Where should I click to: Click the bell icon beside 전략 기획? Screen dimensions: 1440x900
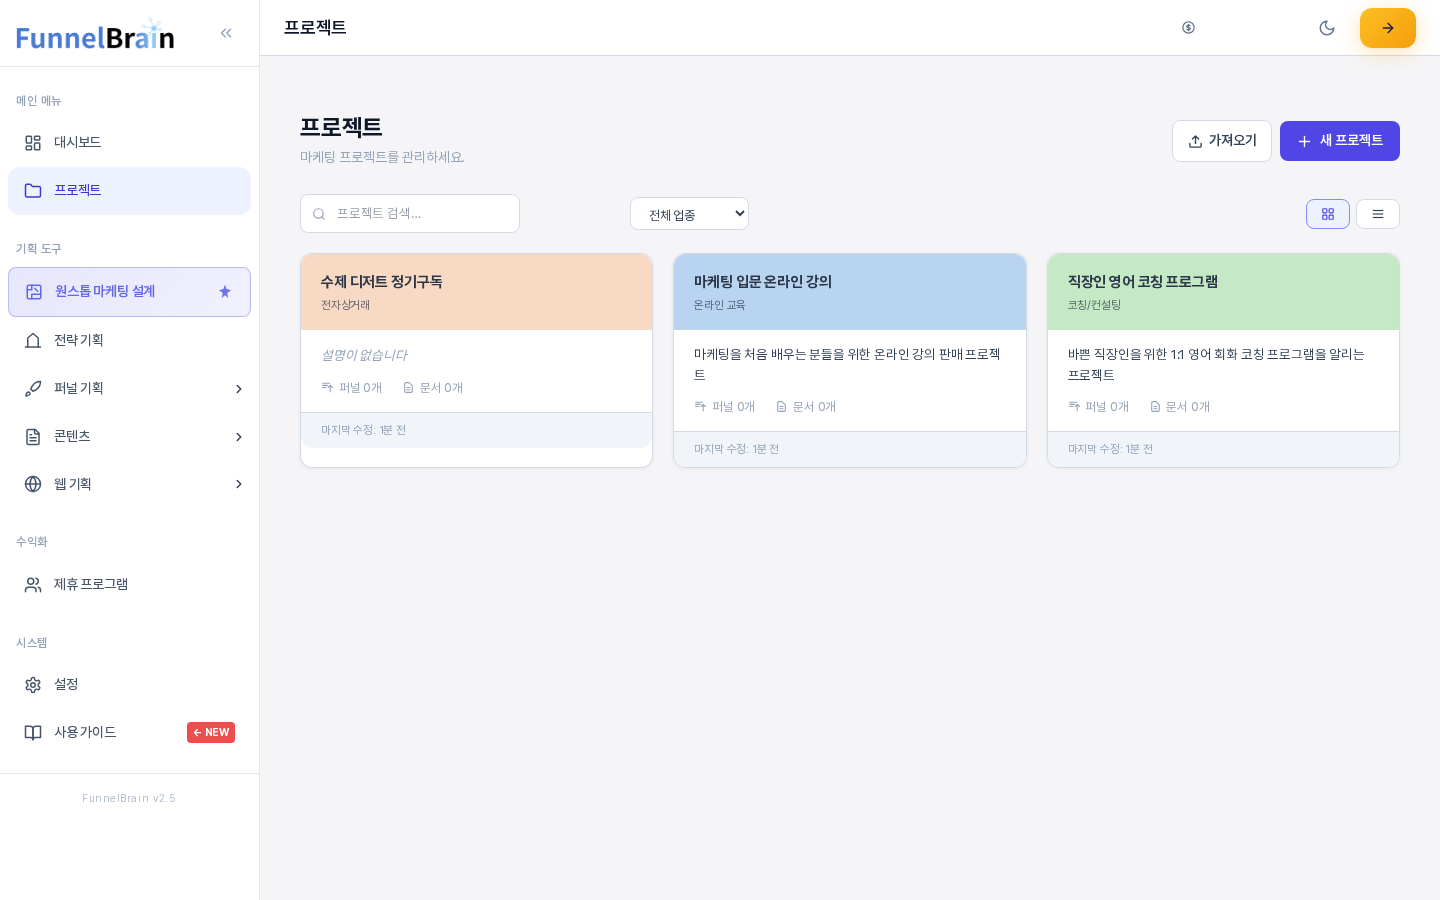pyautogui.click(x=33, y=341)
